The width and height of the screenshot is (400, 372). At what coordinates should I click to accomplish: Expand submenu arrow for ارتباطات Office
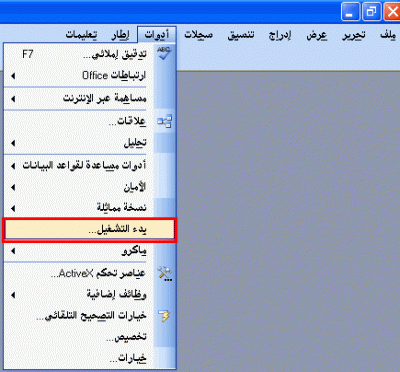(13, 76)
